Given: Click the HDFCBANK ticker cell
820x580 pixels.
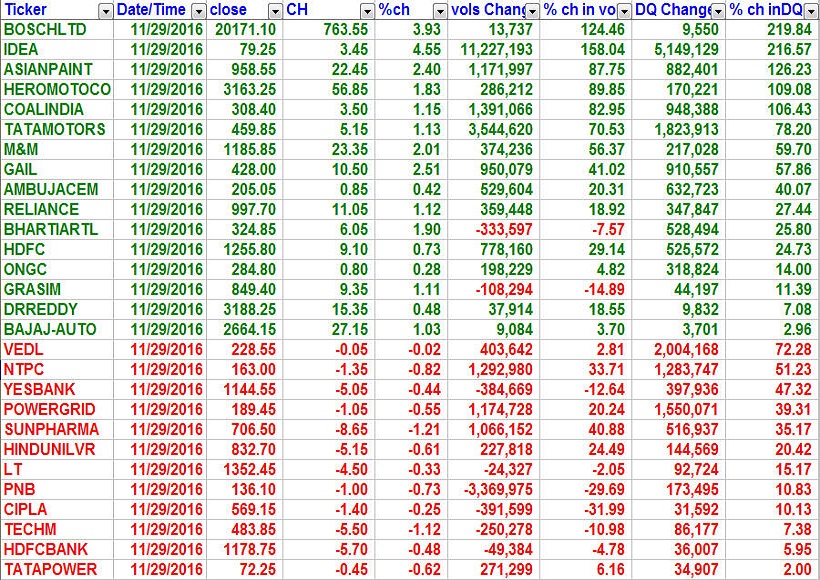Looking at the screenshot, I should [45, 549].
